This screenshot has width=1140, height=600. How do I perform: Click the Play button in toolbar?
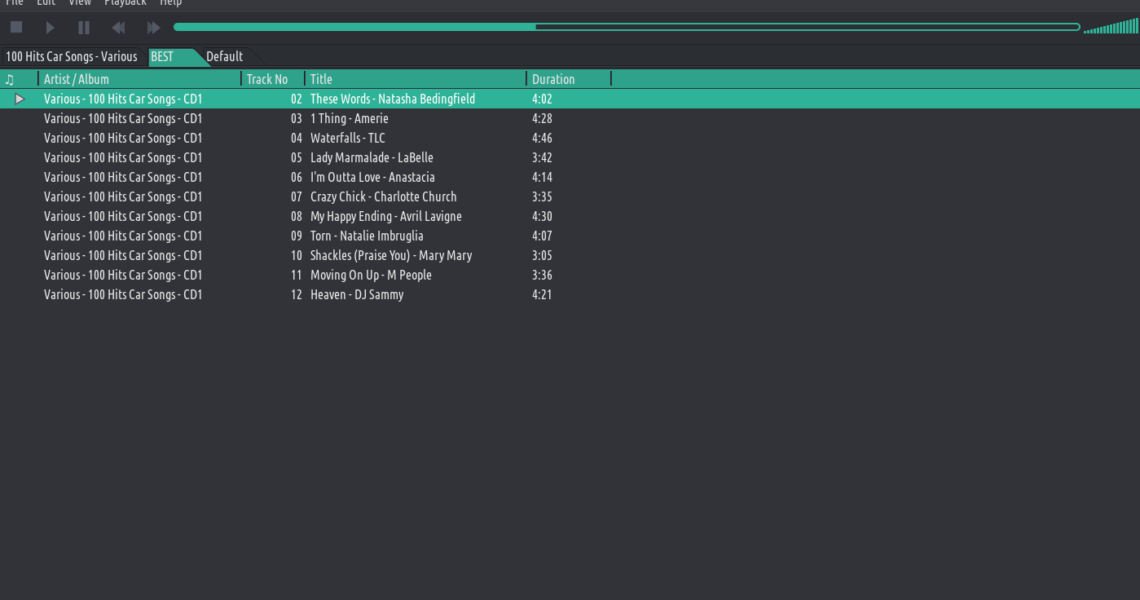[x=50, y=28]
